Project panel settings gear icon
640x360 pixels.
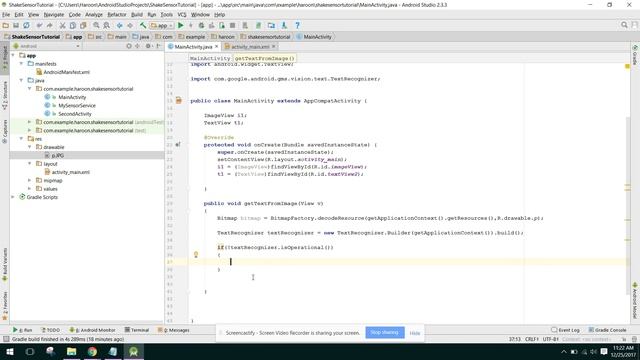tap(148, 46)
